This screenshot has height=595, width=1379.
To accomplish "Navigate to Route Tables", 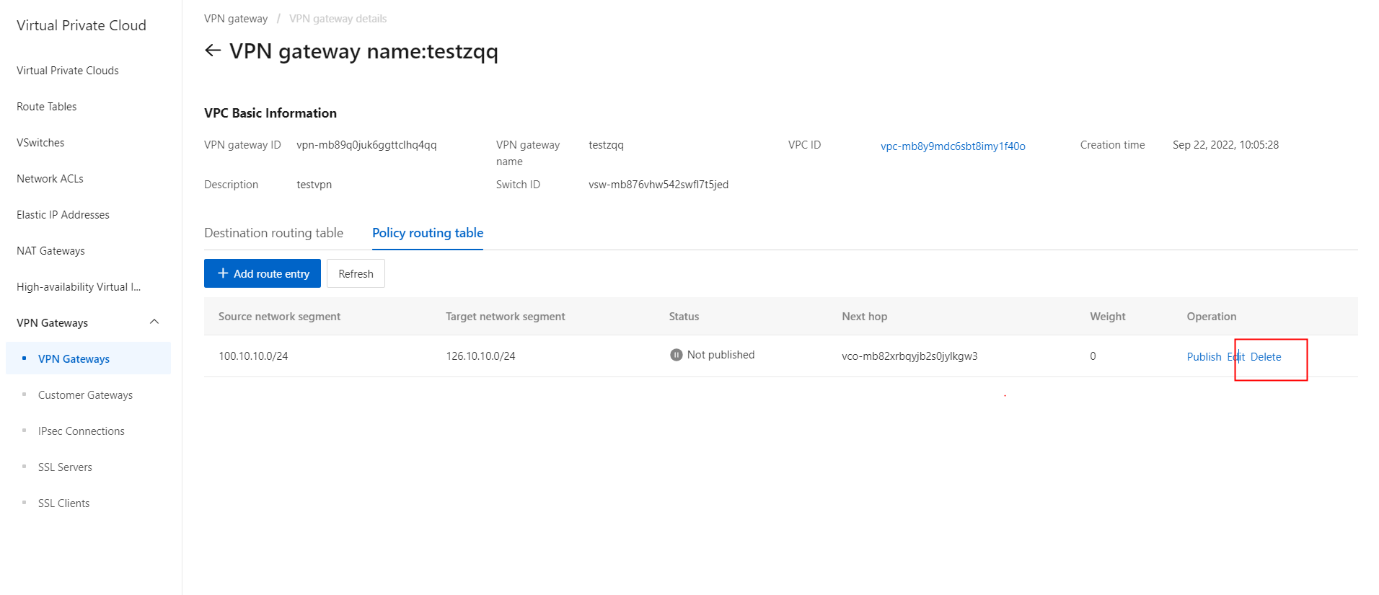I will point(46,107).
